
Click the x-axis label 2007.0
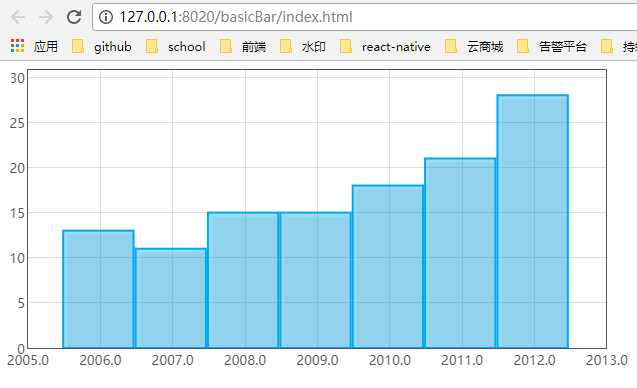tap(173, 360)
